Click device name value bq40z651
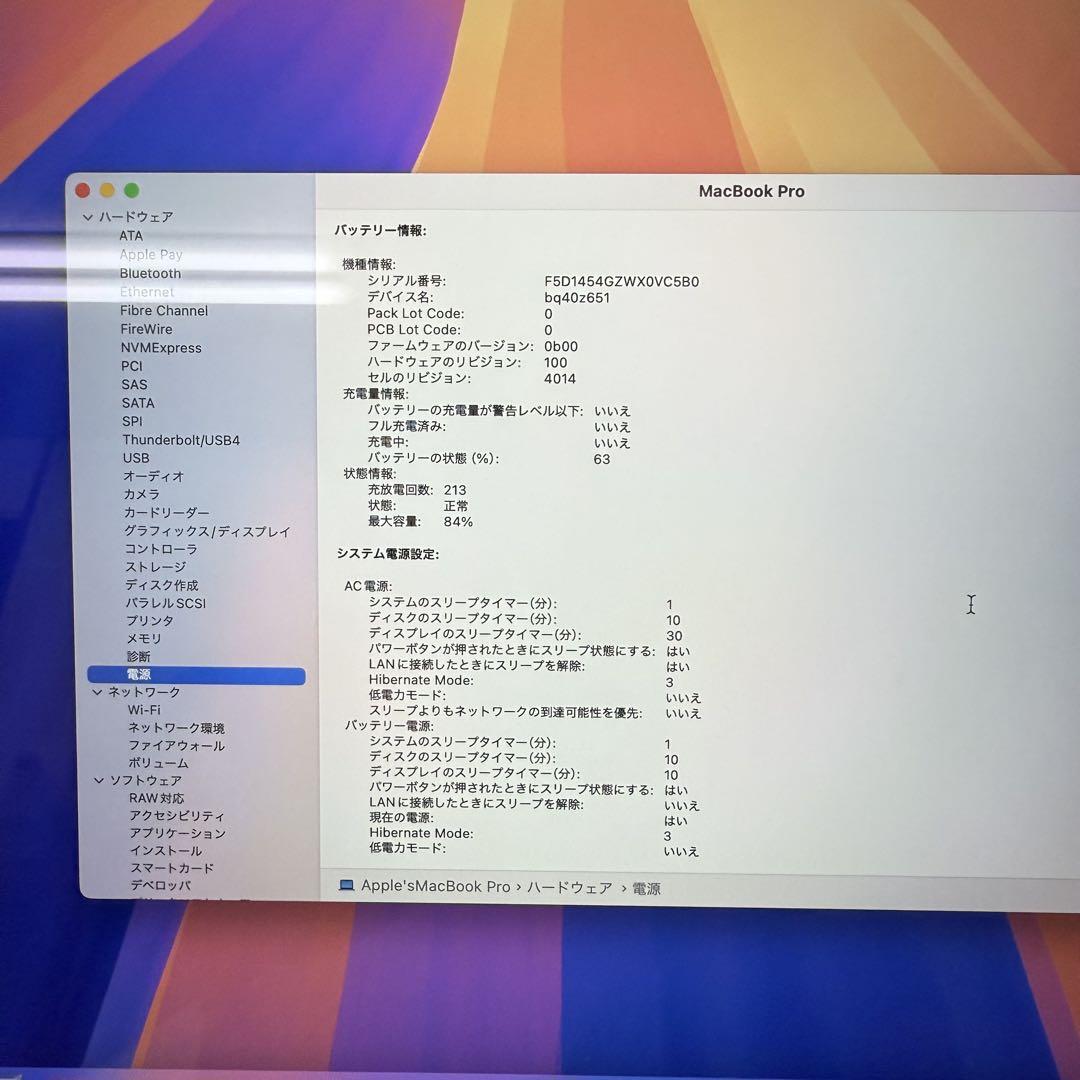 point(577,298)
